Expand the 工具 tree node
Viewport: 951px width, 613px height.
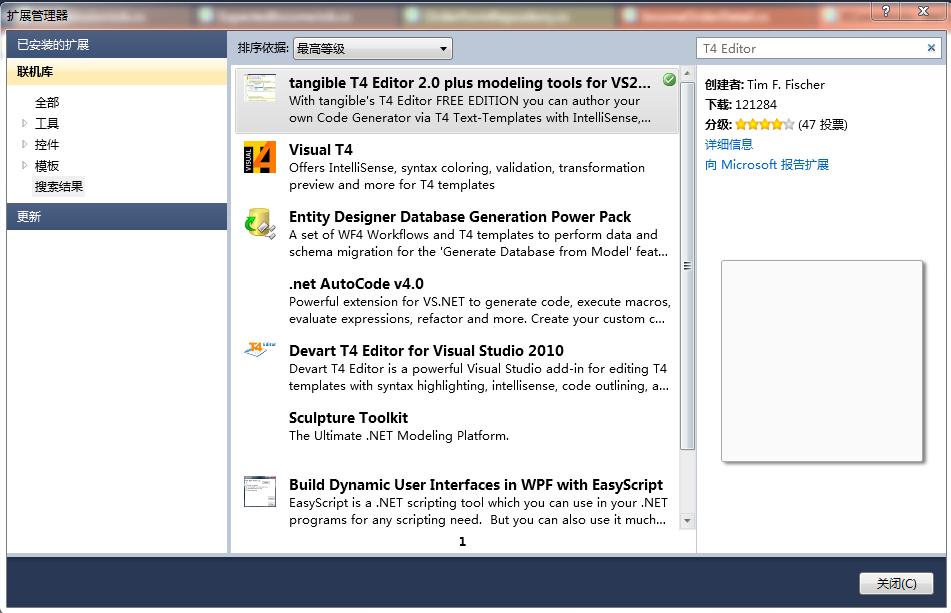(x=24, y=123)
